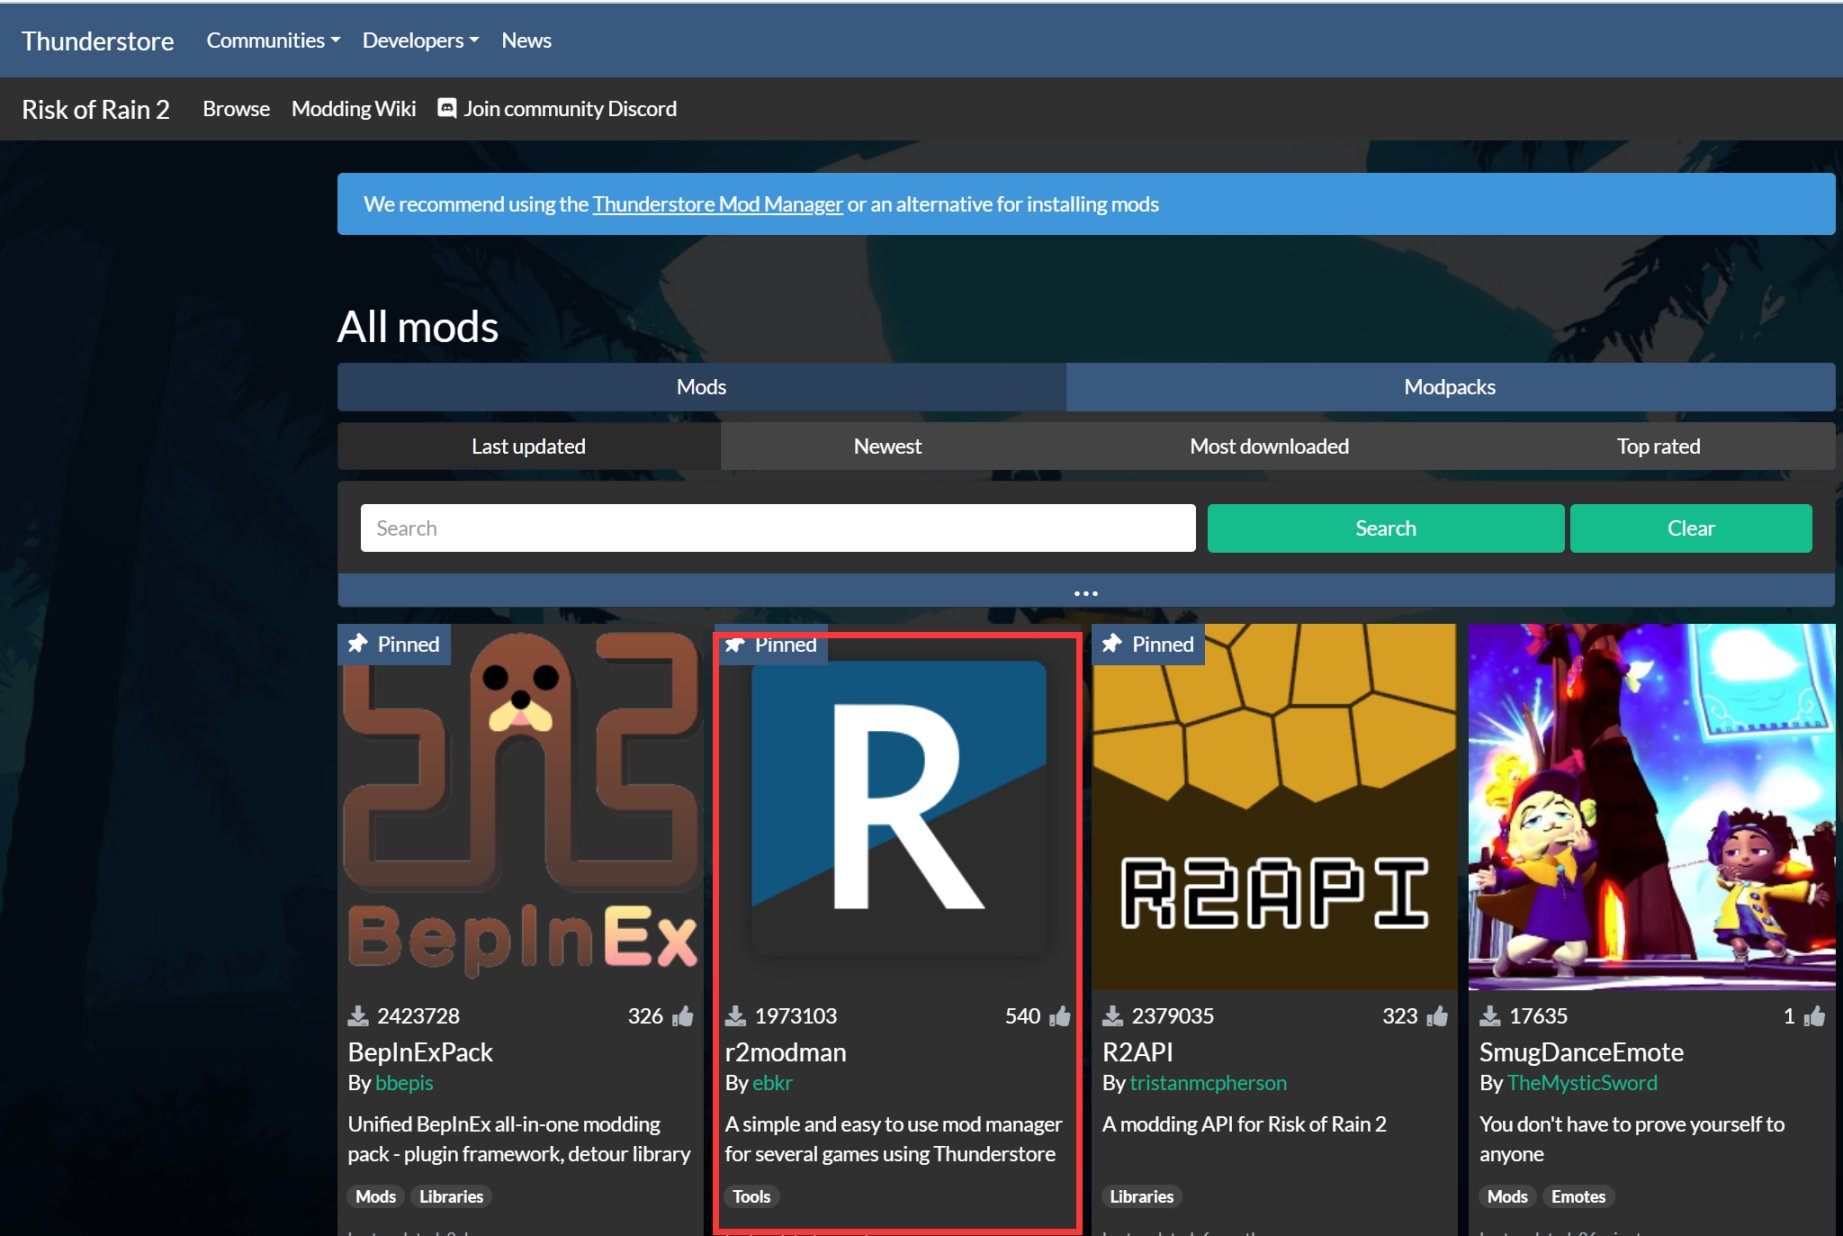Open the BepInExPack thumbnail image
1843x1236 pixels.
pyautogui.click(x=521, y=807)
